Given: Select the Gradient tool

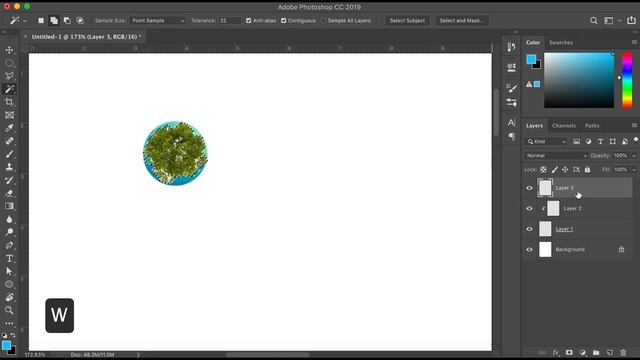Looking at the screenshot, I should (x=9, y=206).
